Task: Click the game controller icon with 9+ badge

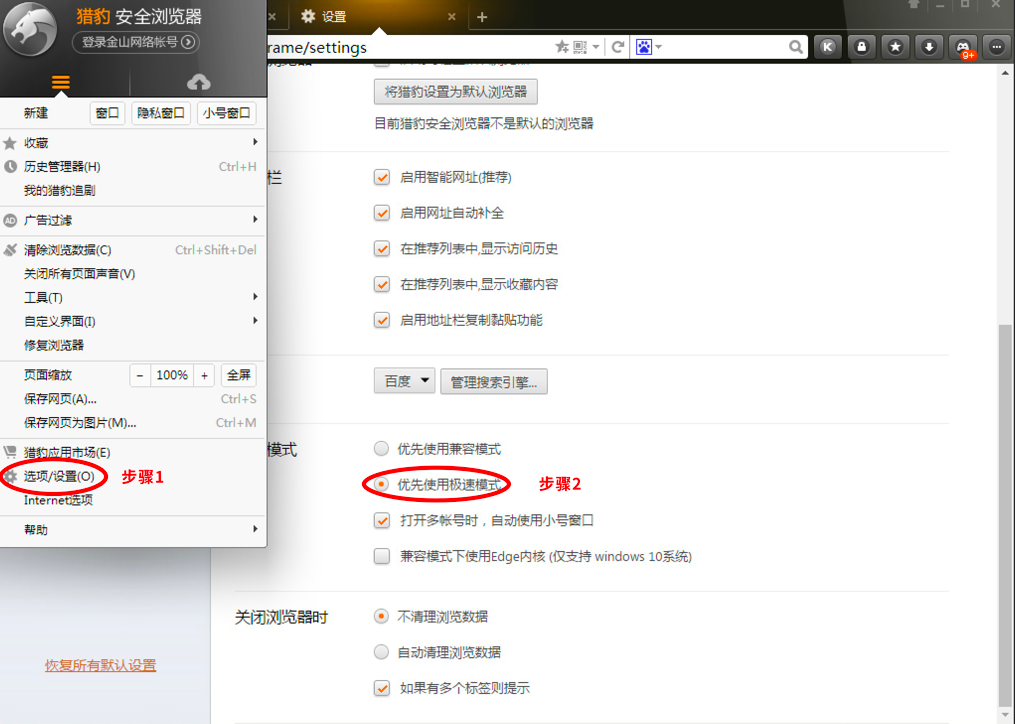Action: pyautogui.click(x=963, y=47)
